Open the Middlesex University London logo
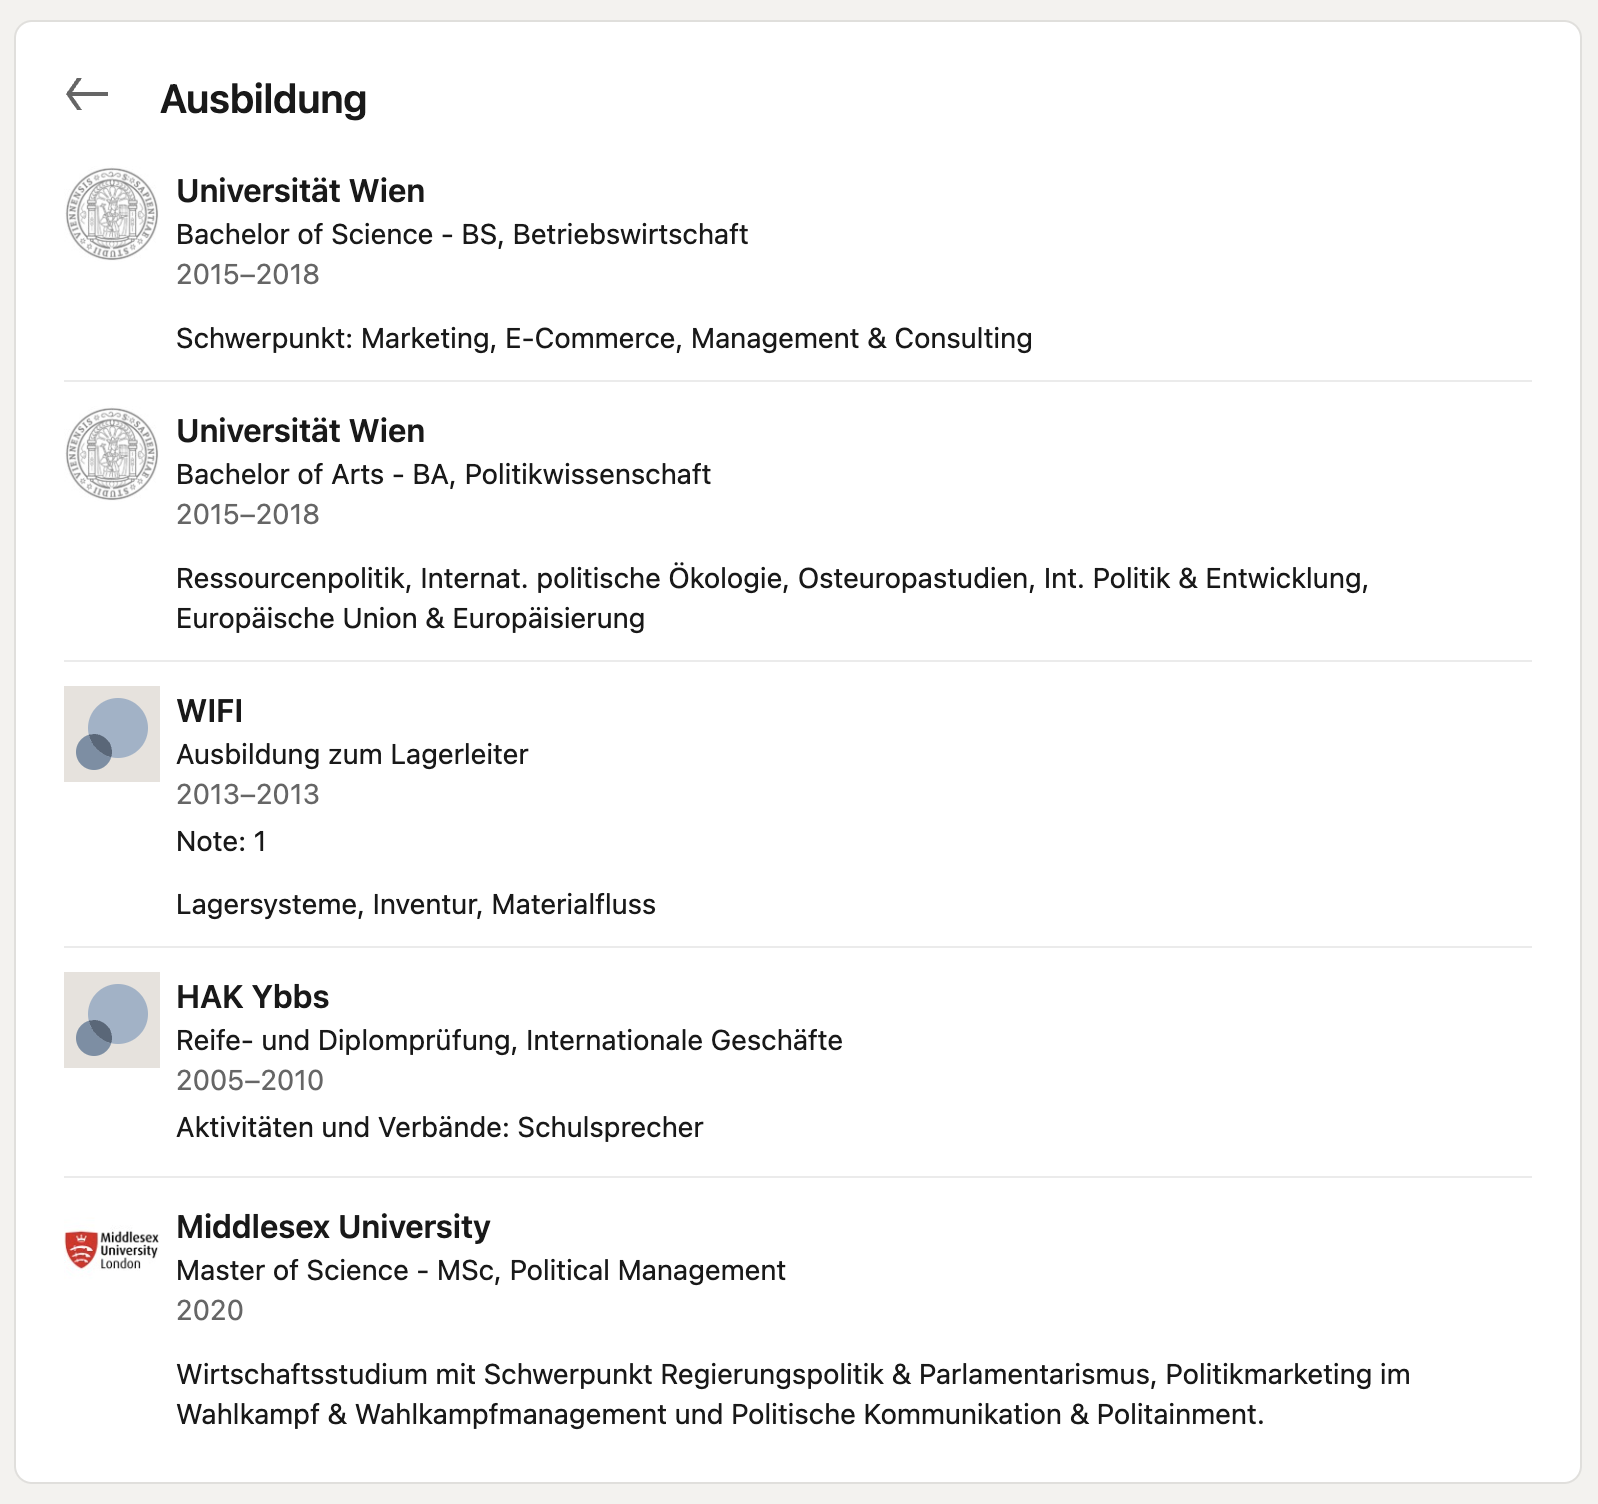Viewport: 1598px width, 1504px height. pyautogui.click(x=112, y=1250)
